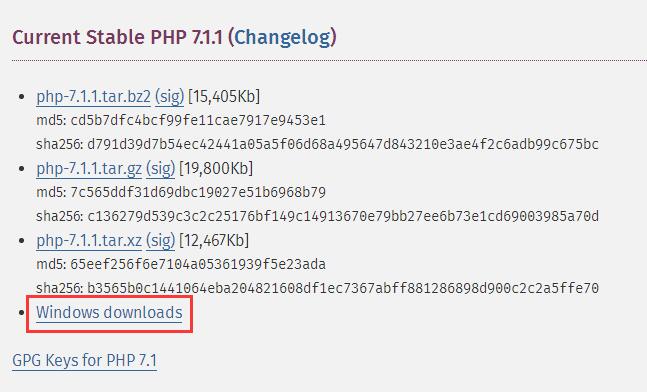Open the Changelog link in the heading
Image resolution: width=647 pixels, height=392 pixels.
283,38
